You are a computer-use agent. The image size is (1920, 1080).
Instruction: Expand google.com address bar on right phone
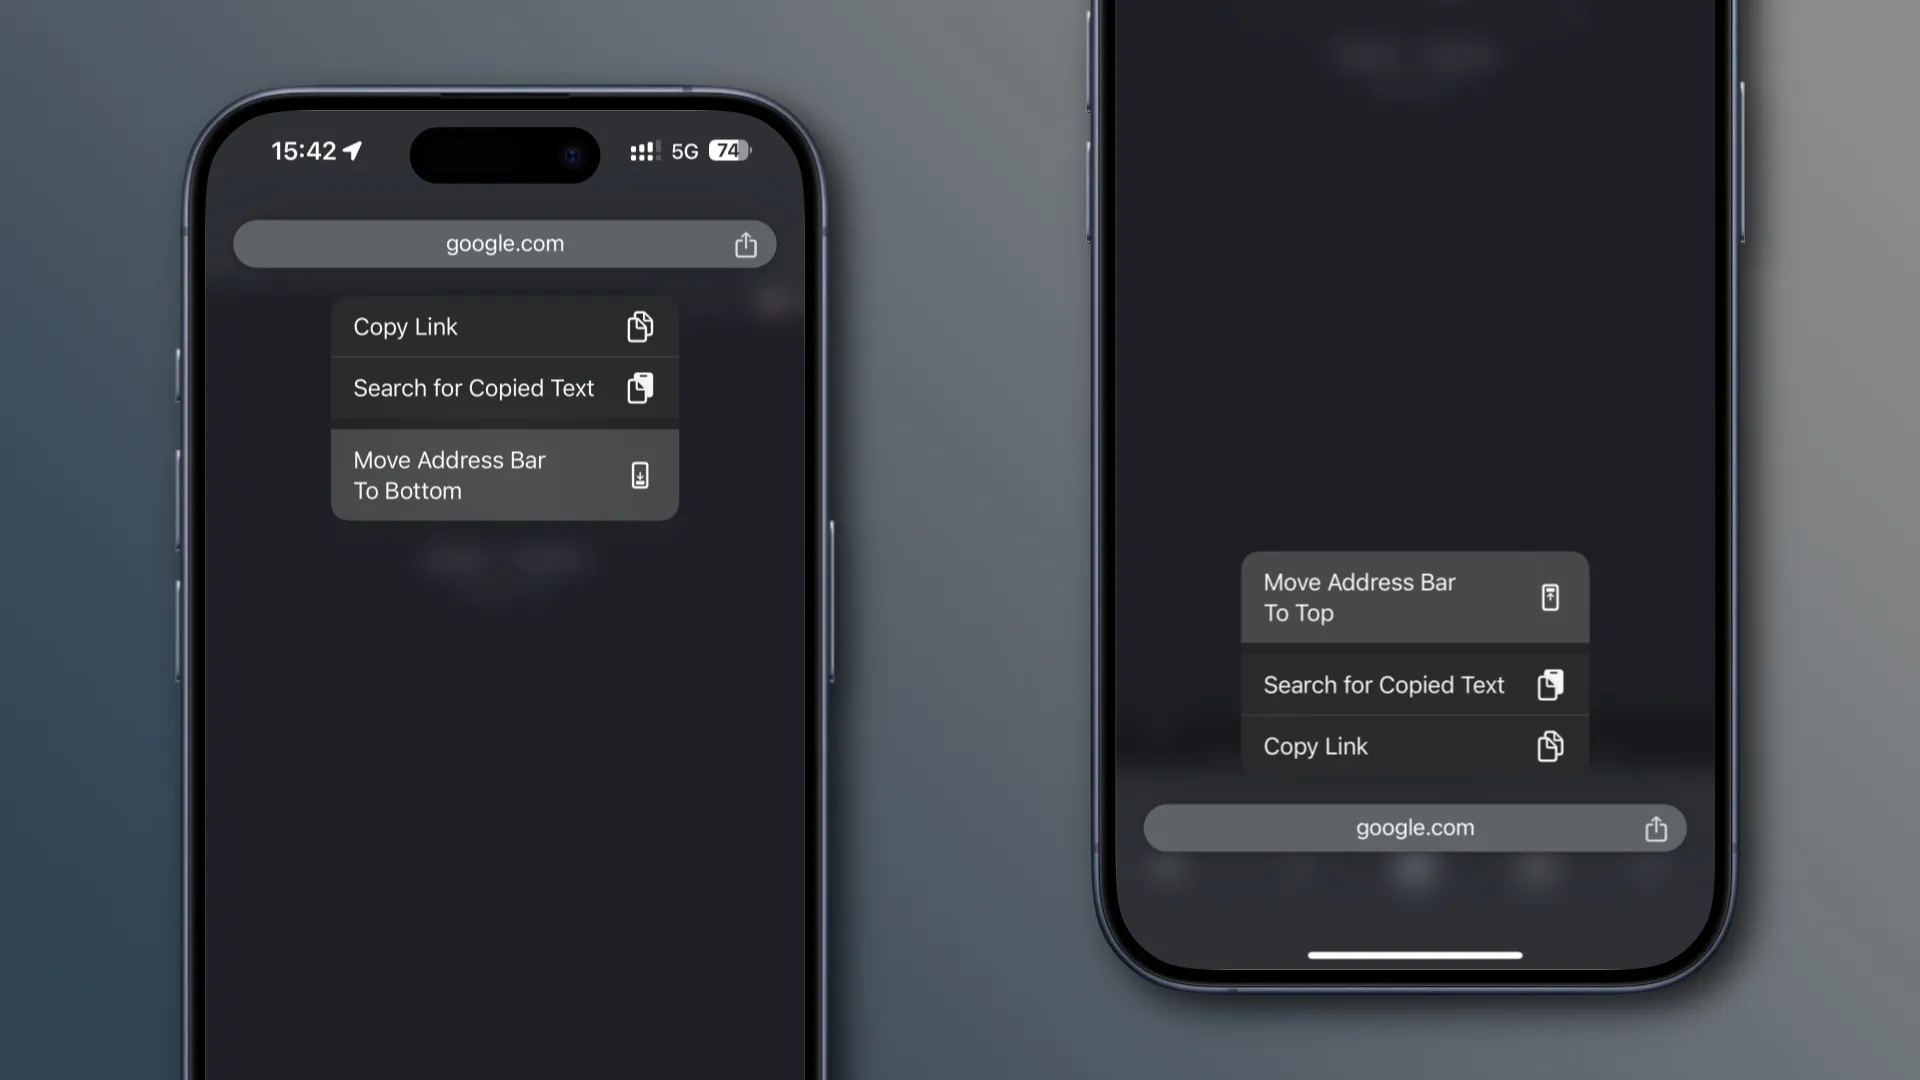click(1415, 827)
